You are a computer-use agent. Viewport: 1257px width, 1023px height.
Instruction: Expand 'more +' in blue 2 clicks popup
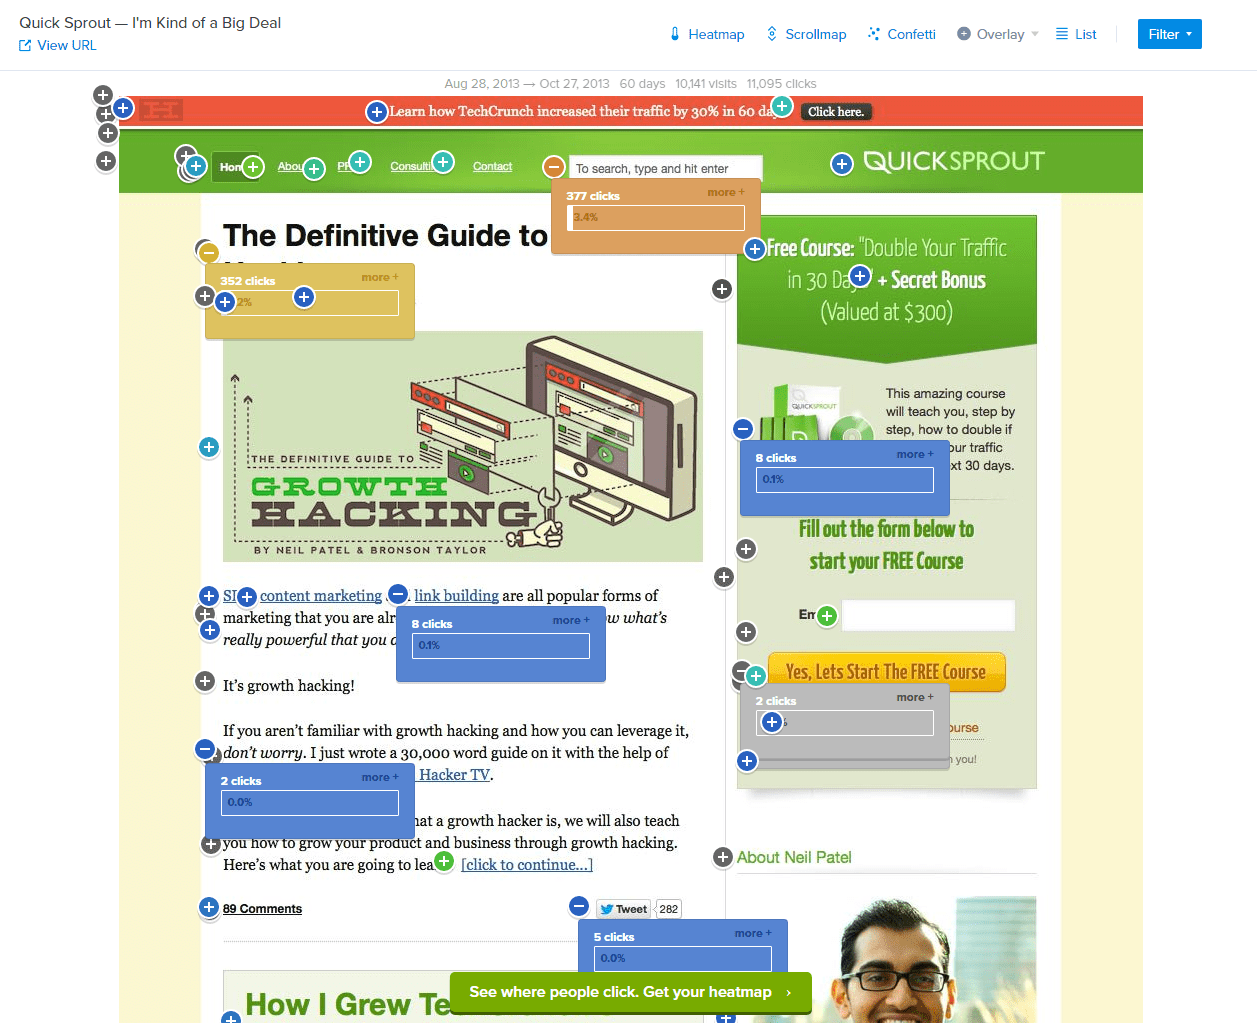click(x=380, y=777)
